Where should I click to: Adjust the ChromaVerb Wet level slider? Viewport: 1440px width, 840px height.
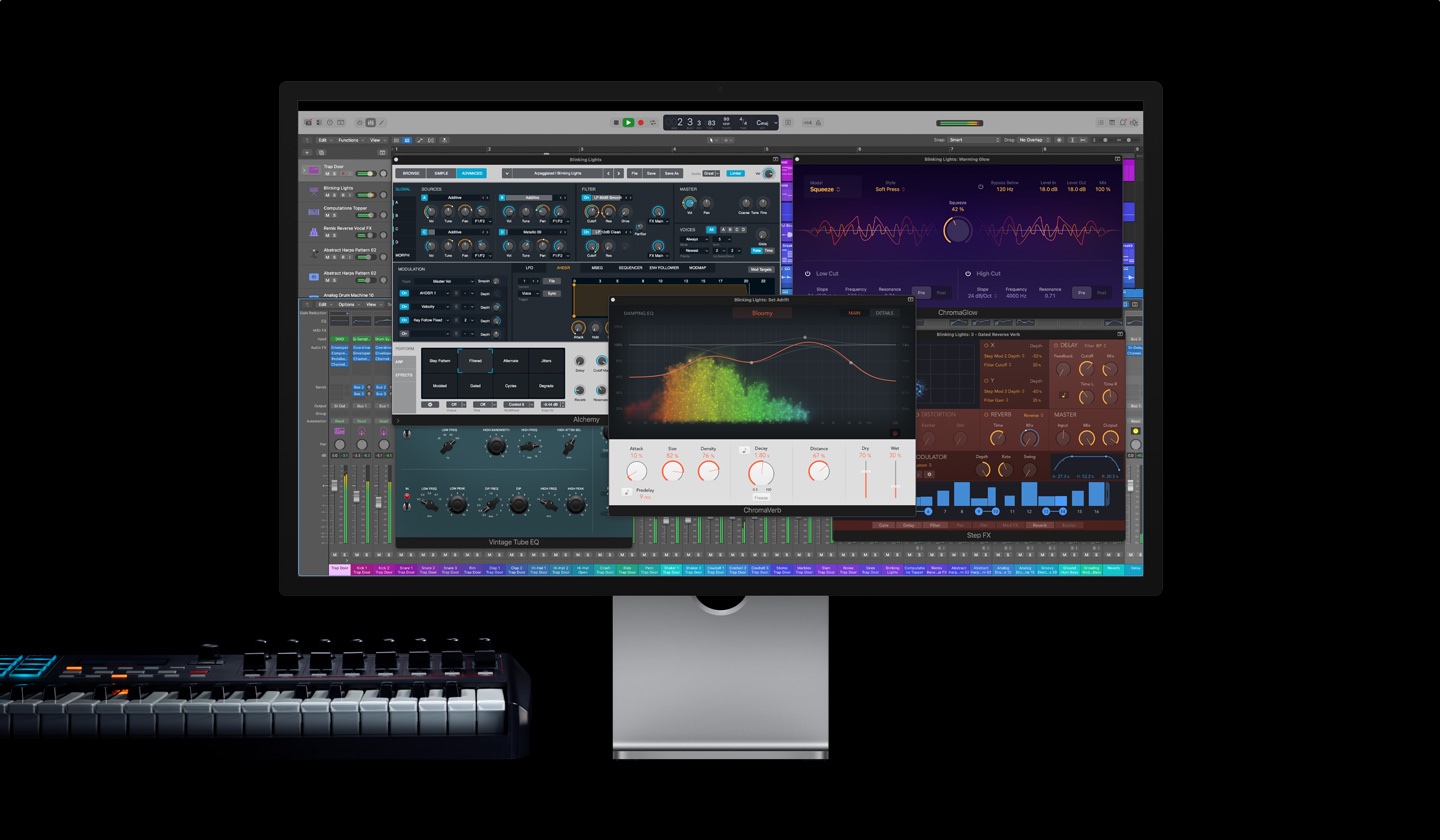[x=895, y=479]
